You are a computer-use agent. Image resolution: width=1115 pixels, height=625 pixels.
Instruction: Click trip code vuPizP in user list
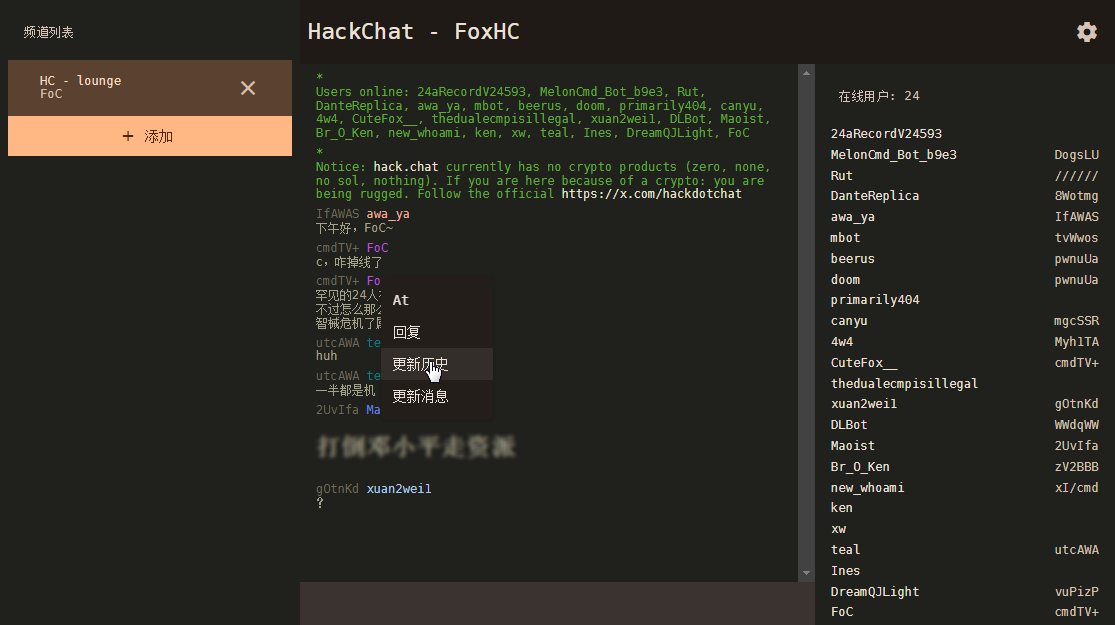point(1077,592)
